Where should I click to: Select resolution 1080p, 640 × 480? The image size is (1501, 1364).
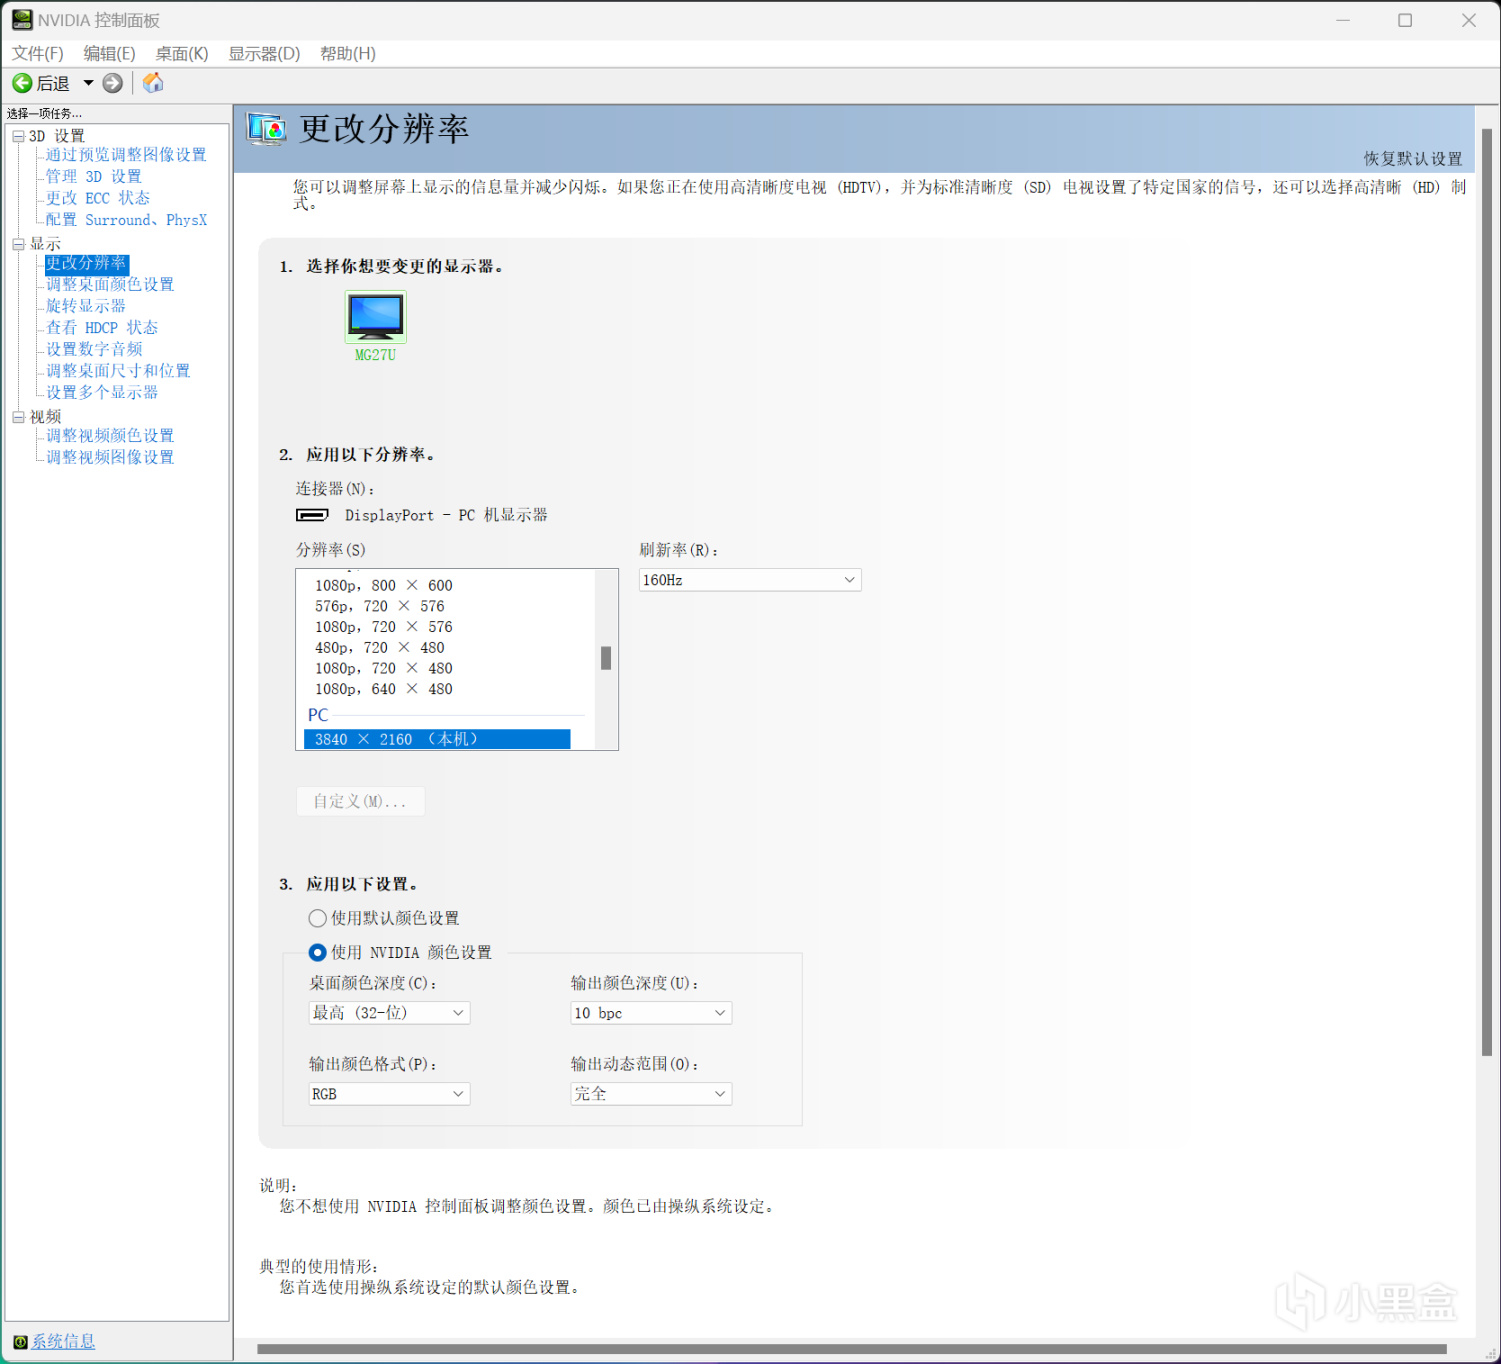pyautogui.click(x=384, y=689)
